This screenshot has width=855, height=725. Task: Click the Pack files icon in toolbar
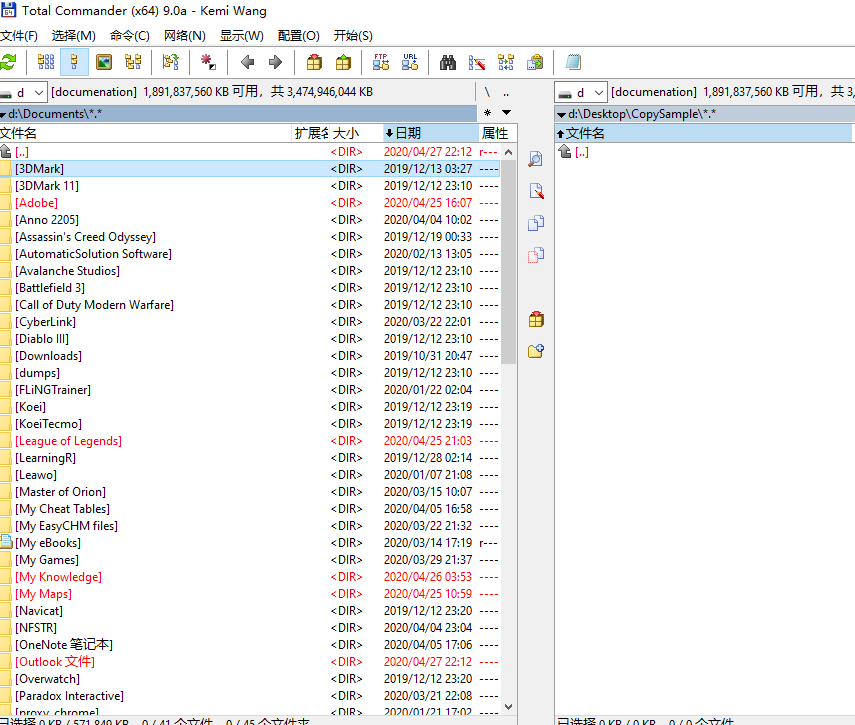click(314, 62)
